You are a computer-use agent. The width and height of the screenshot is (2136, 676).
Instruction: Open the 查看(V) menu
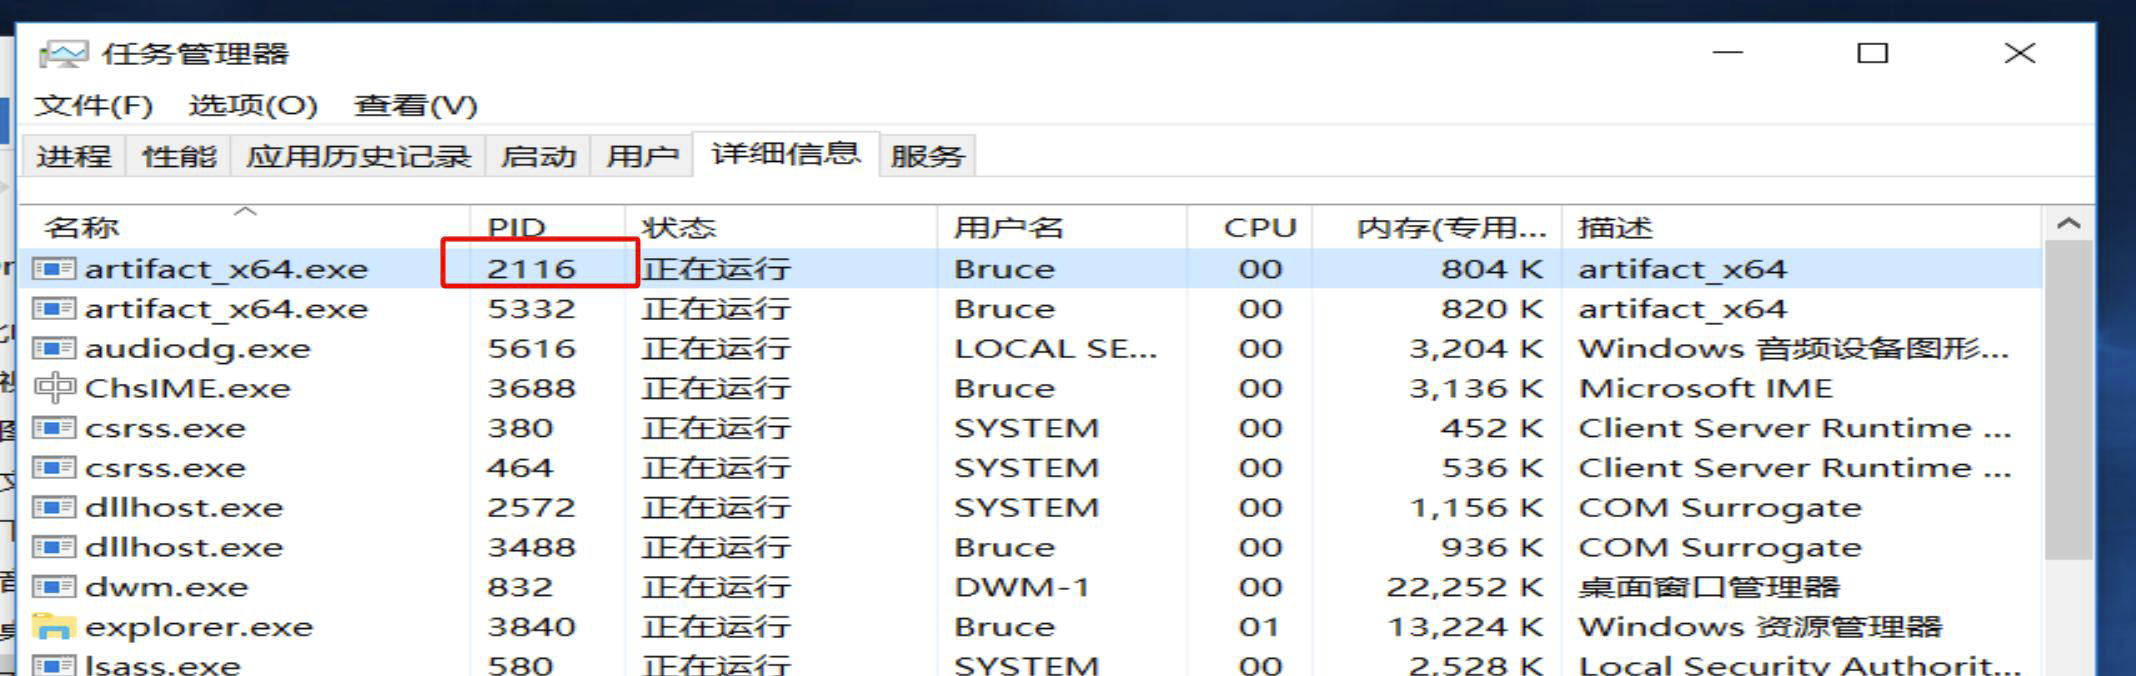(x=416, y=105)
